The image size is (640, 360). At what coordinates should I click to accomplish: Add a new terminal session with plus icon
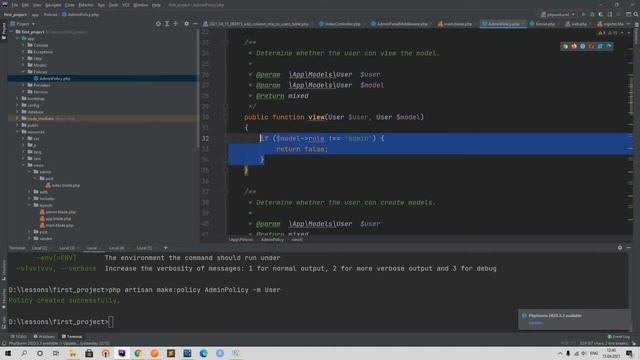click(165, 247)
